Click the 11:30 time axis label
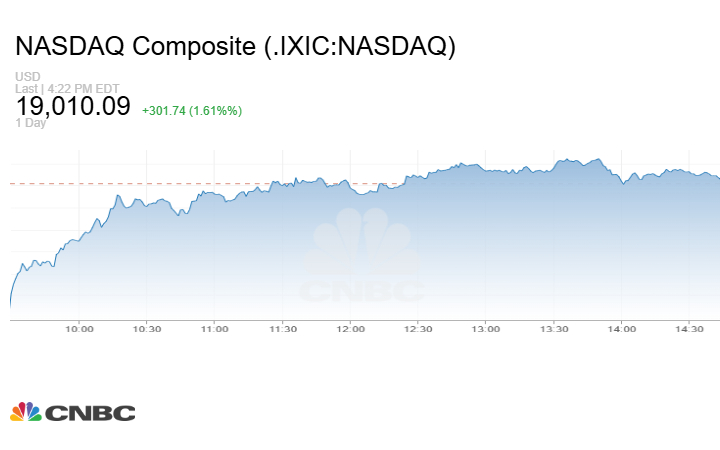 tap(283, 329)
